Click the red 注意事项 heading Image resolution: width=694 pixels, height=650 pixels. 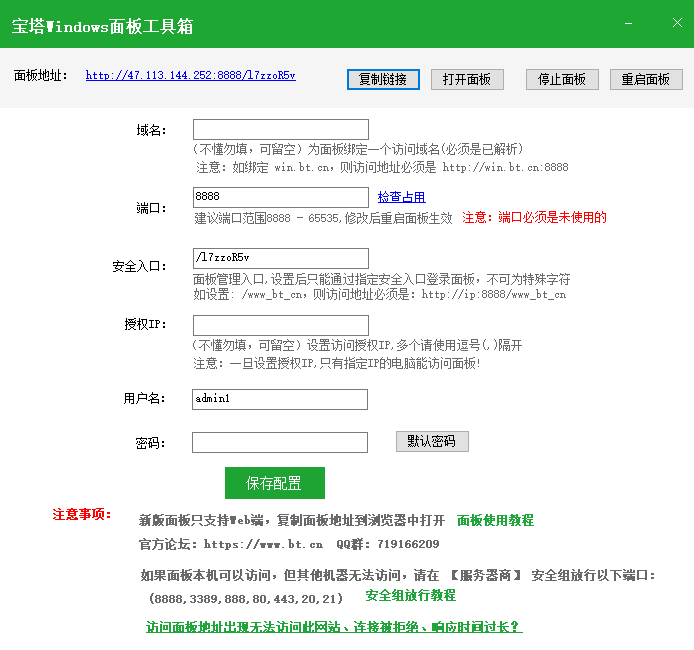point(81,514)
